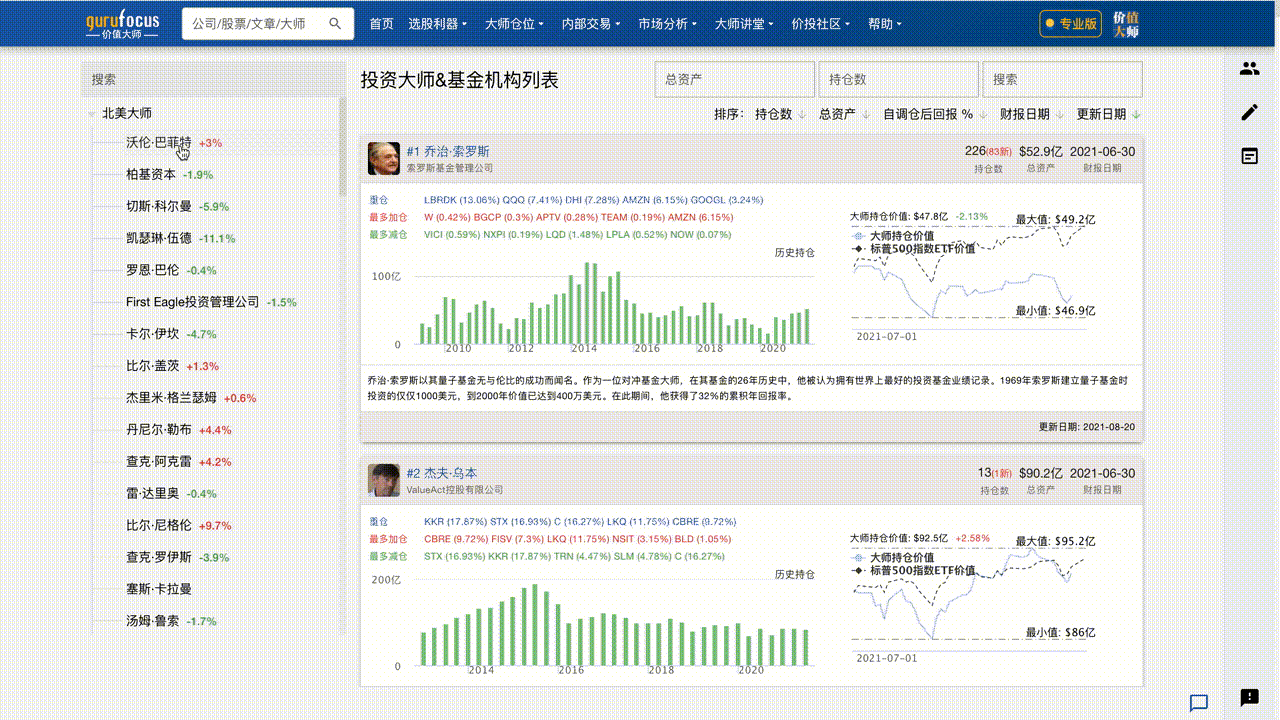Sort the guru list by 持仓数

[x=780, y=114]
